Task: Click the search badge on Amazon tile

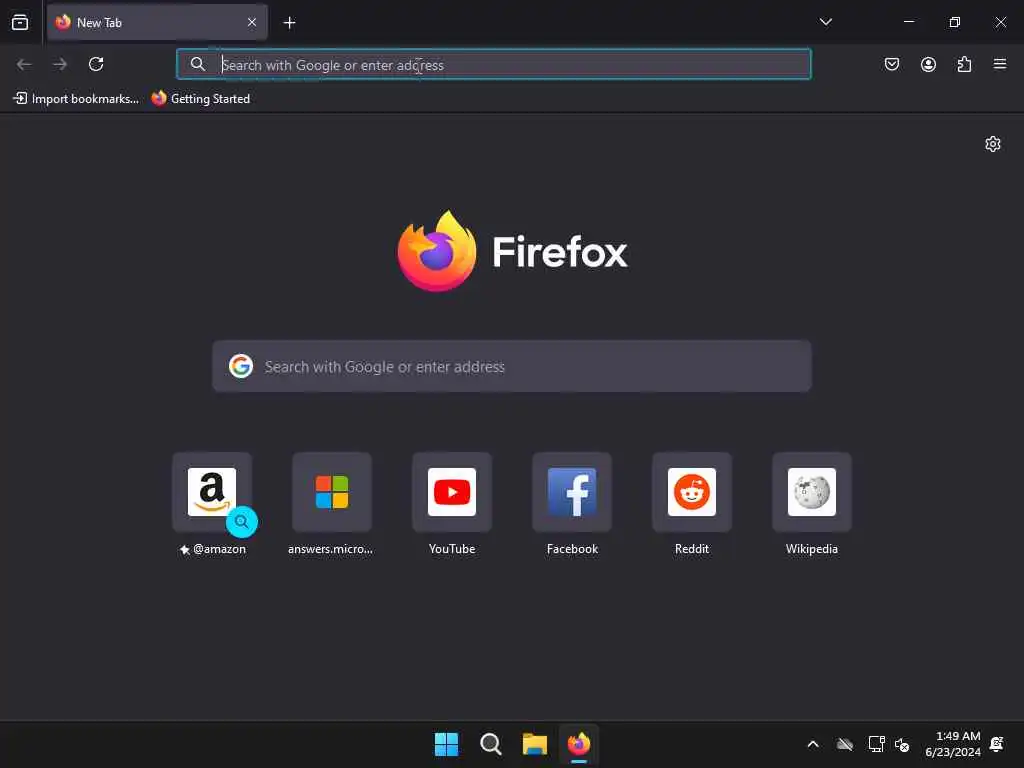Action: point(242,522)
